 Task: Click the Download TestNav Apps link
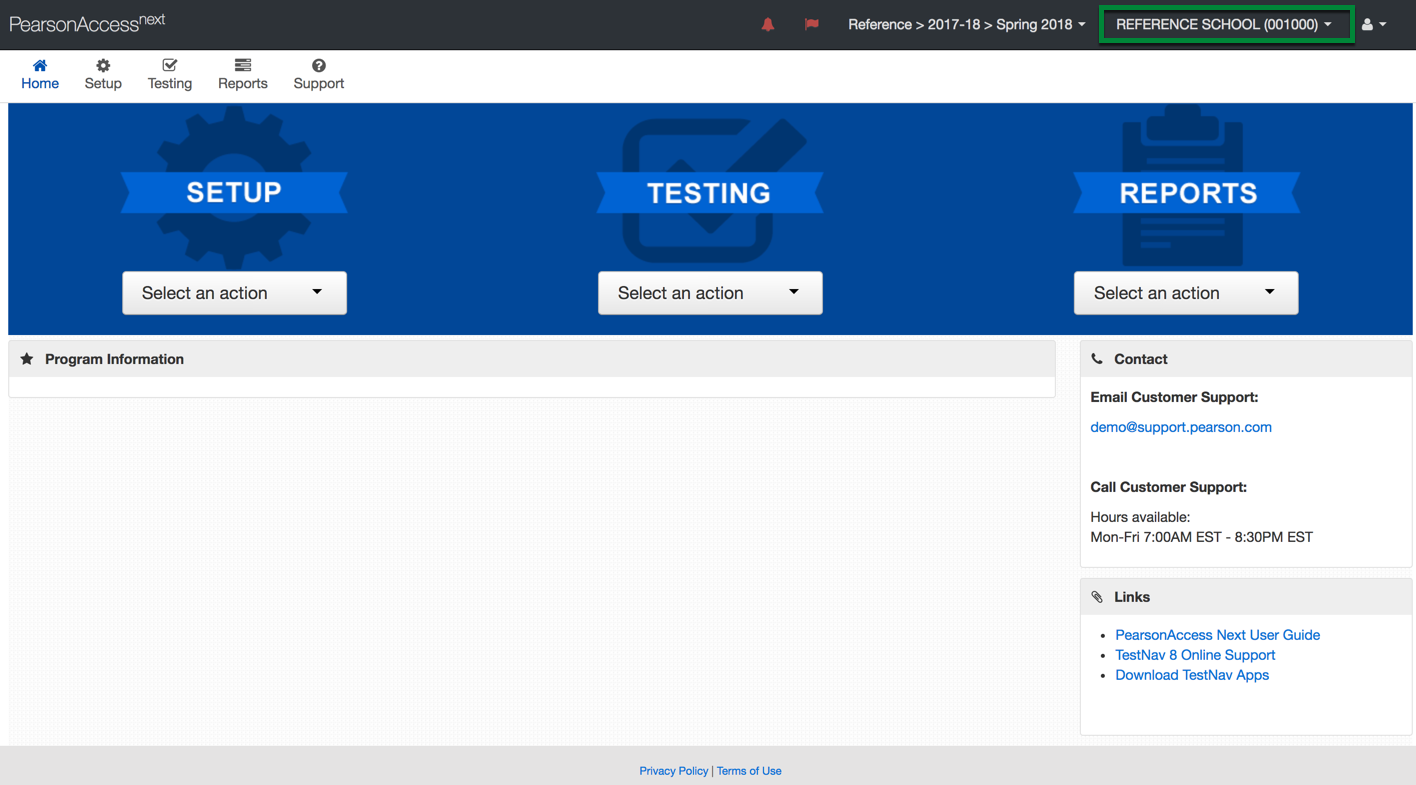point(1192,675)
